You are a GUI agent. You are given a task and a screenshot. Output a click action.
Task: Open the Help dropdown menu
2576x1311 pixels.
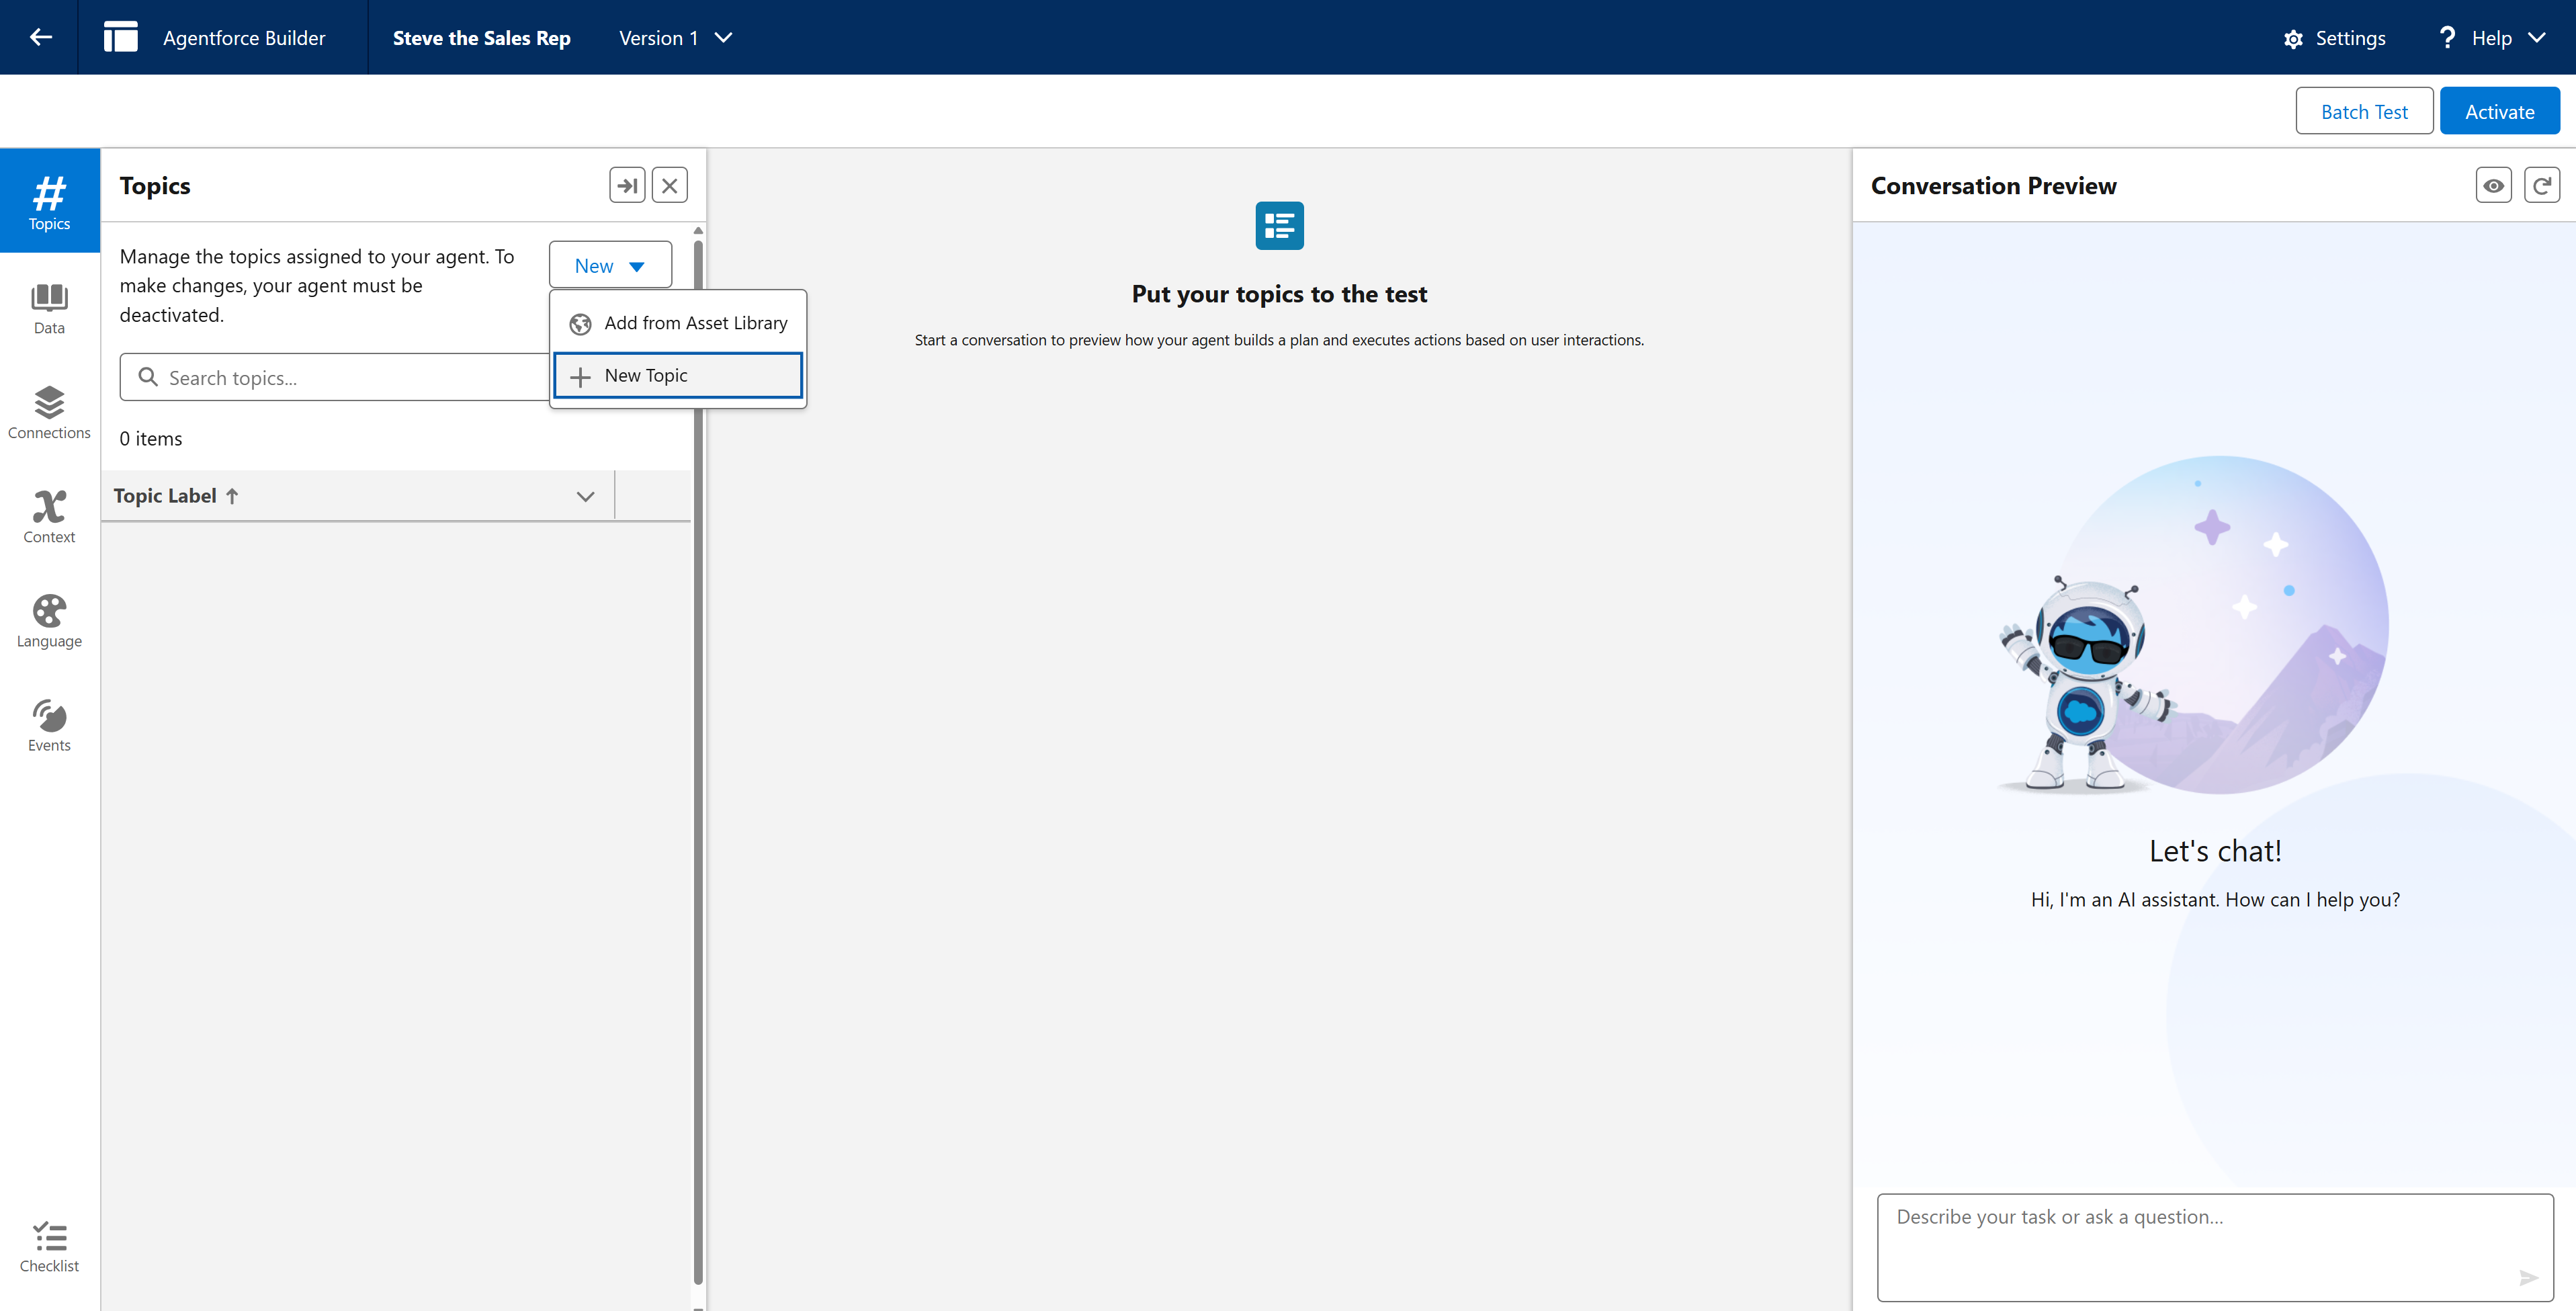pos(2491,38)
